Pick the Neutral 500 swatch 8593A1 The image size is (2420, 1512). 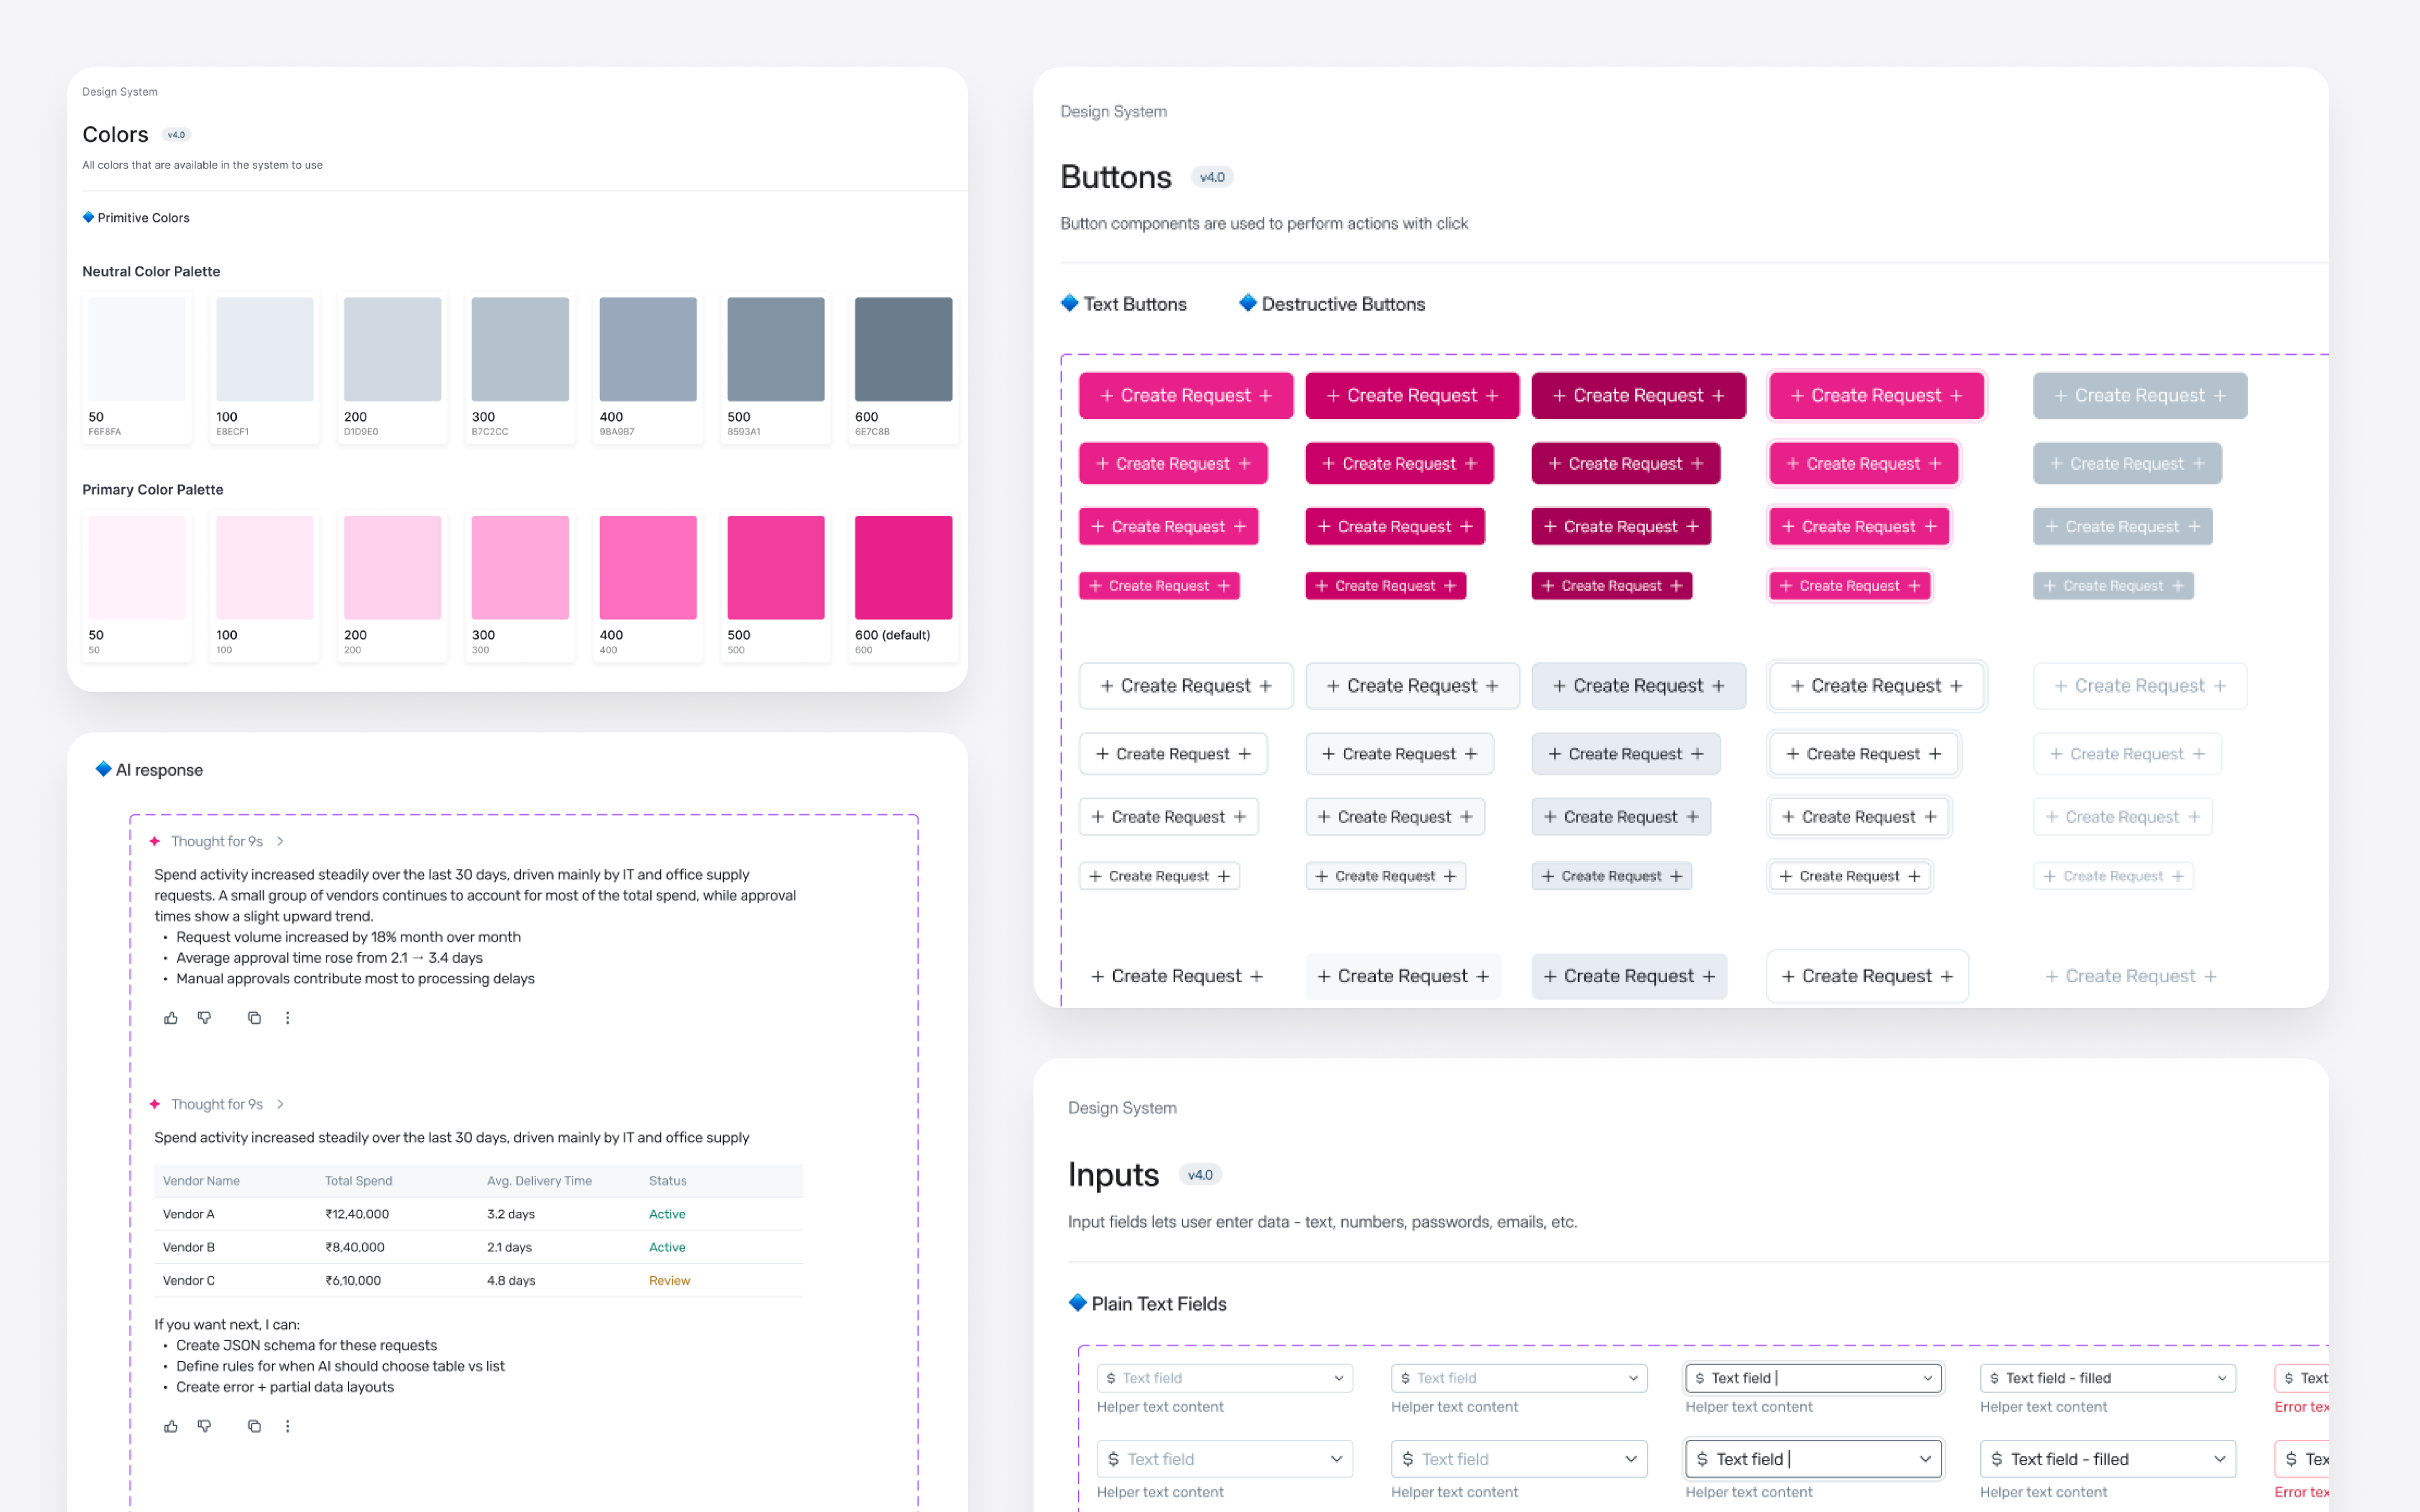[776, 349]
